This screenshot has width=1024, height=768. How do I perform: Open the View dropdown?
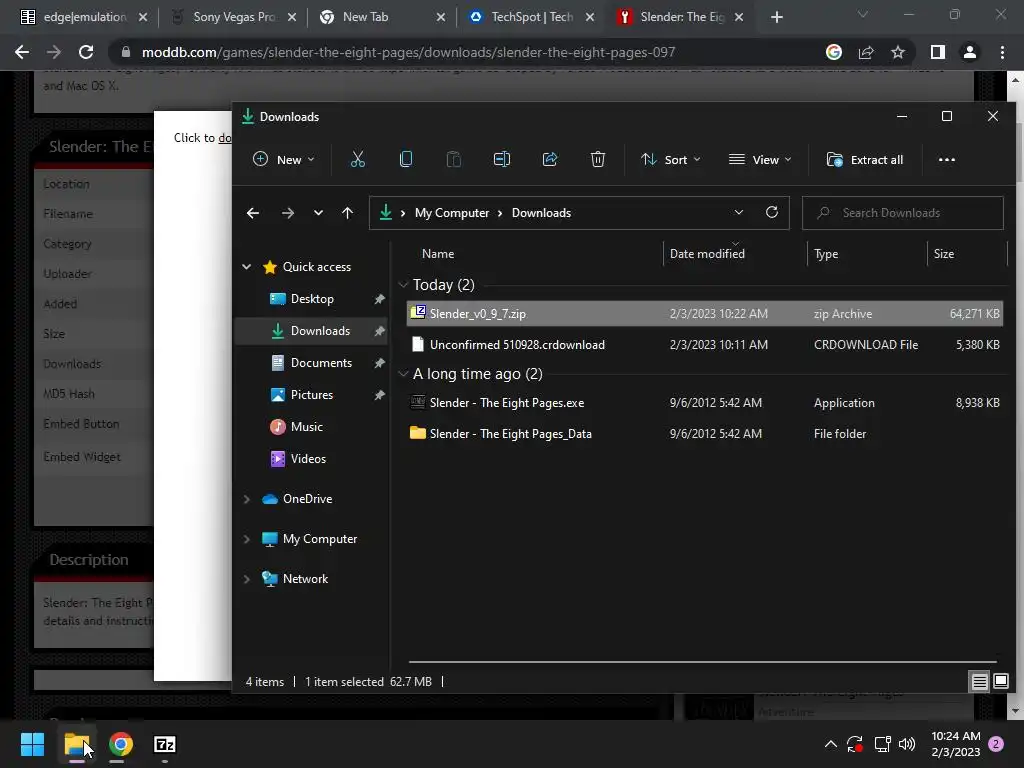click(760, 159)
